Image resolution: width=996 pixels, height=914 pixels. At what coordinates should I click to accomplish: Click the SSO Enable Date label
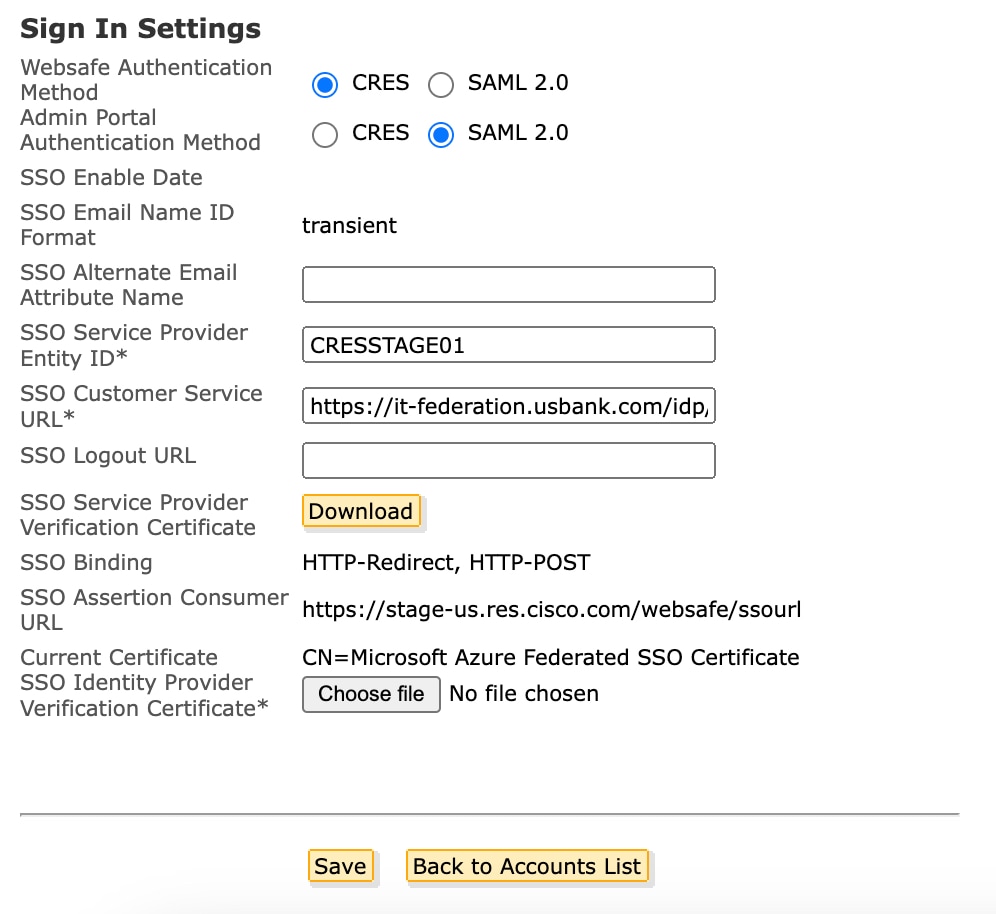point(111,177)
